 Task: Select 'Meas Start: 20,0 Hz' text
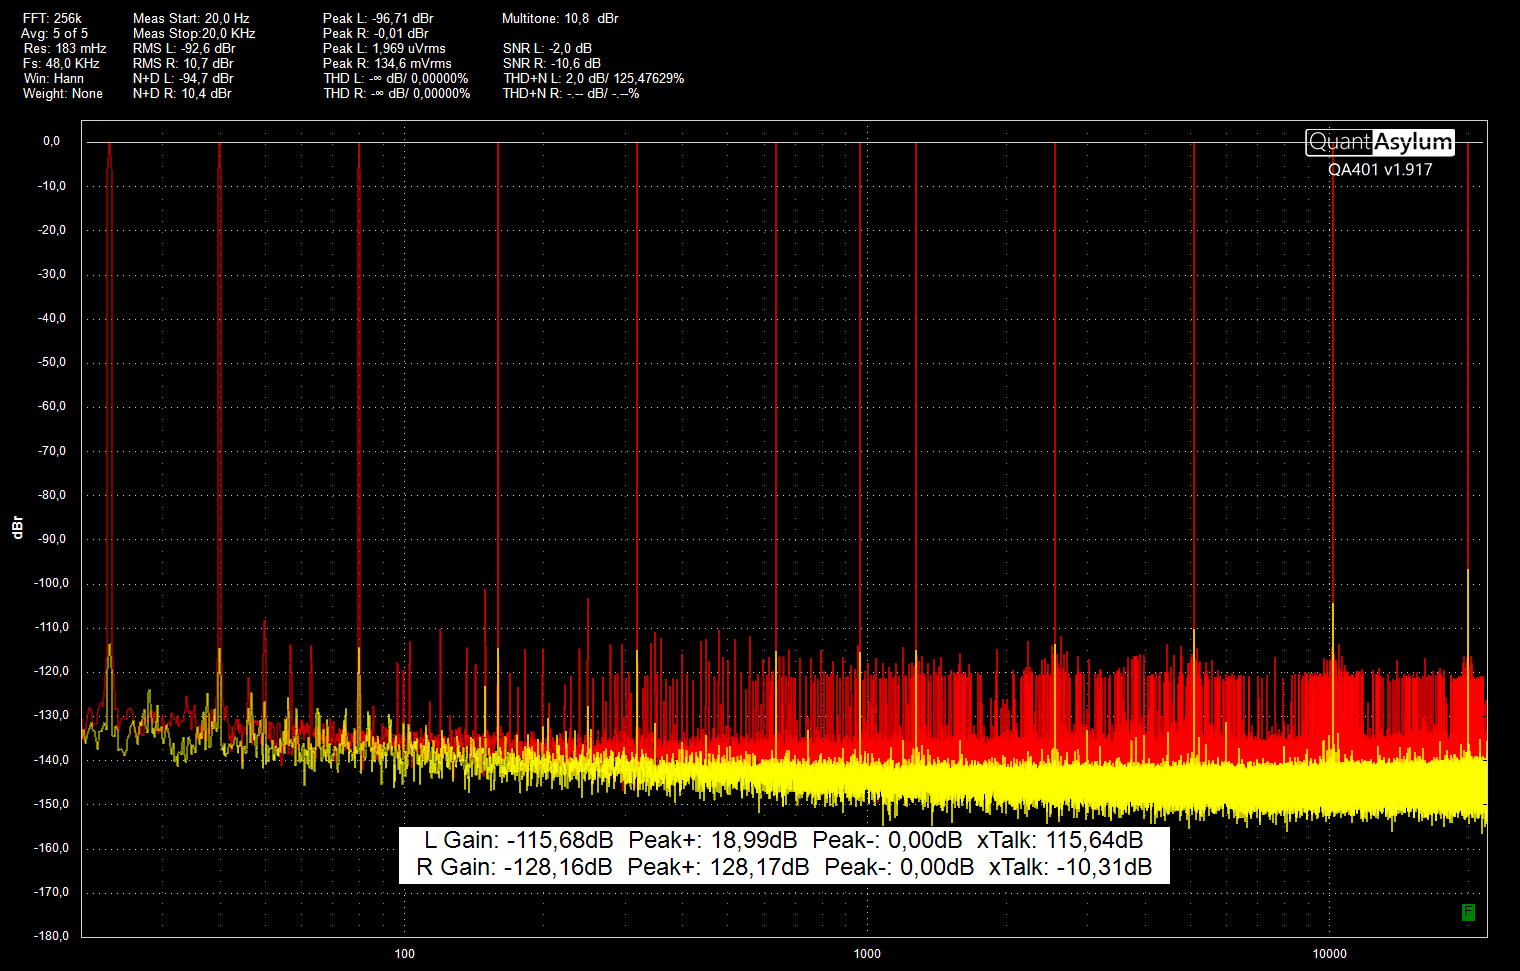pos(191,18)
